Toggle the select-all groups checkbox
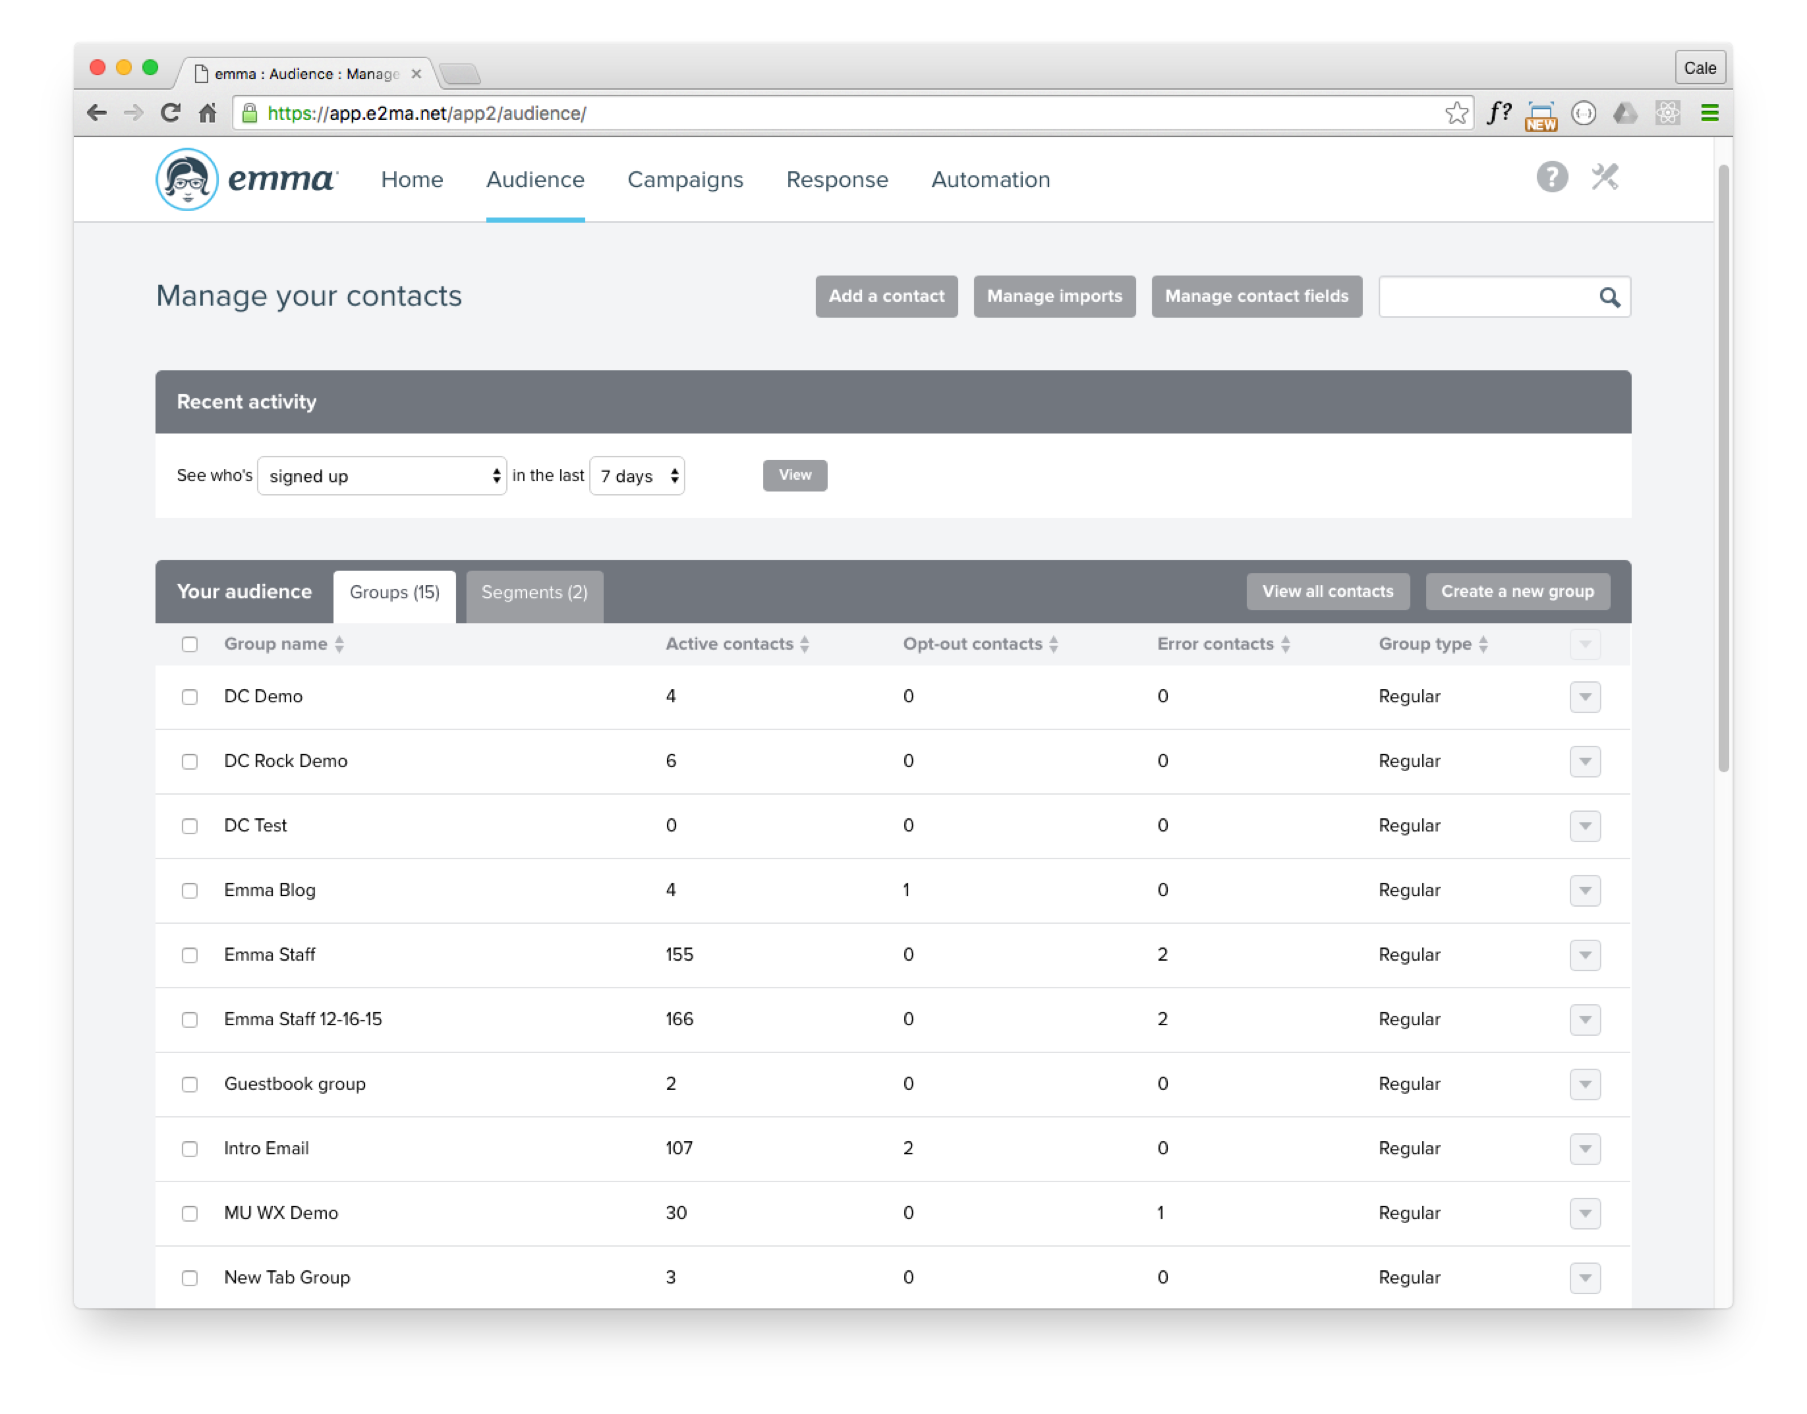 (x=190, y=645)
